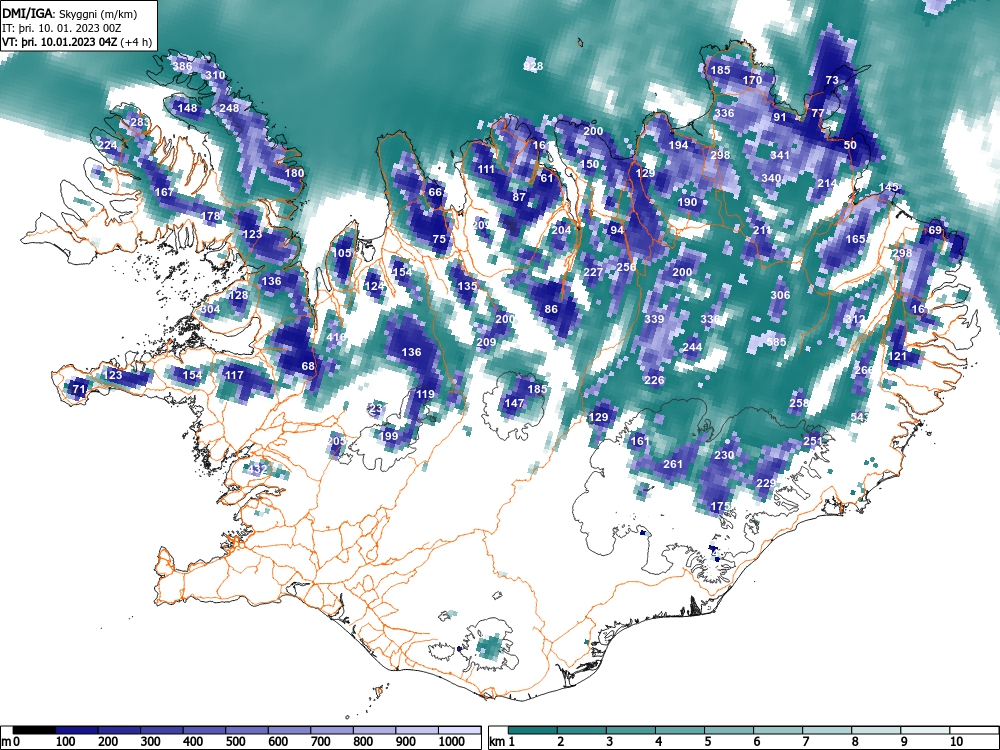Image resolution: width=1000 pixels, height=750 pixels.
Task: Click the '700' label in the meter legend
Action: coord(320,742)
